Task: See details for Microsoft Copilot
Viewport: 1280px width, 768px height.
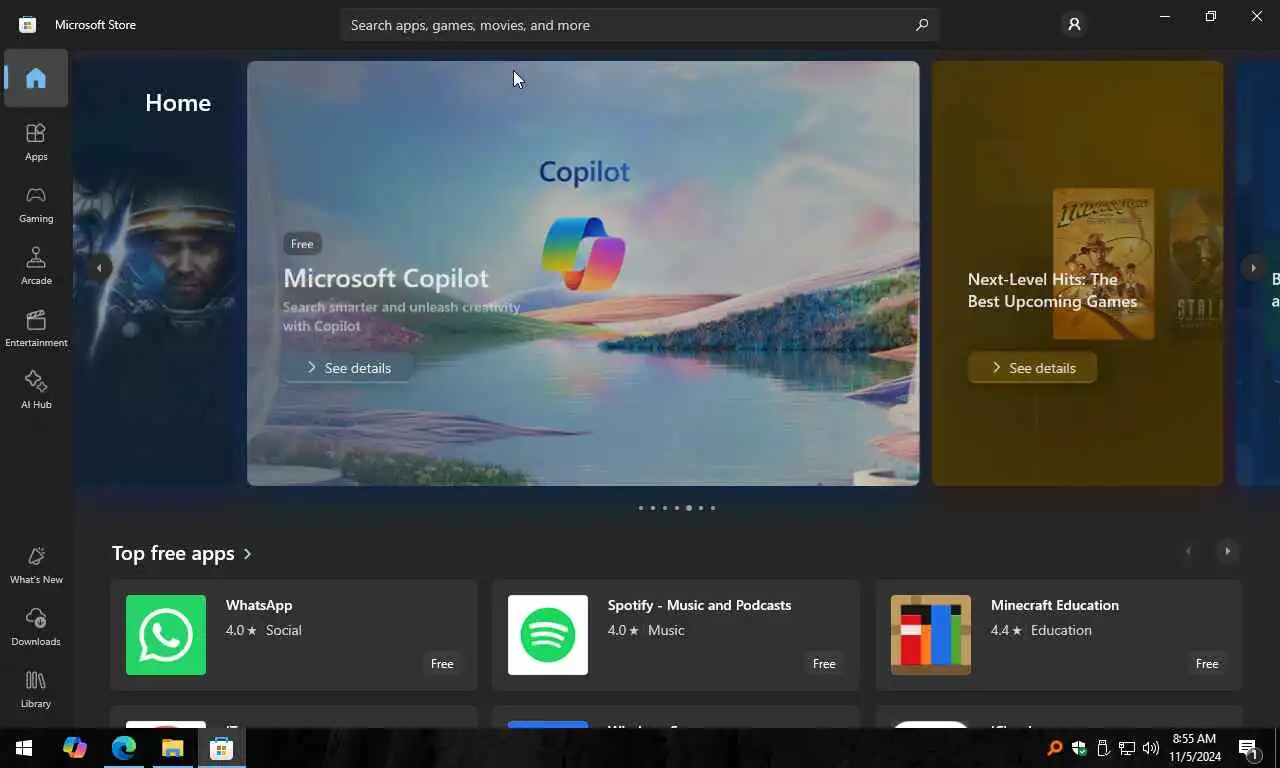Action: pos(349,368)
